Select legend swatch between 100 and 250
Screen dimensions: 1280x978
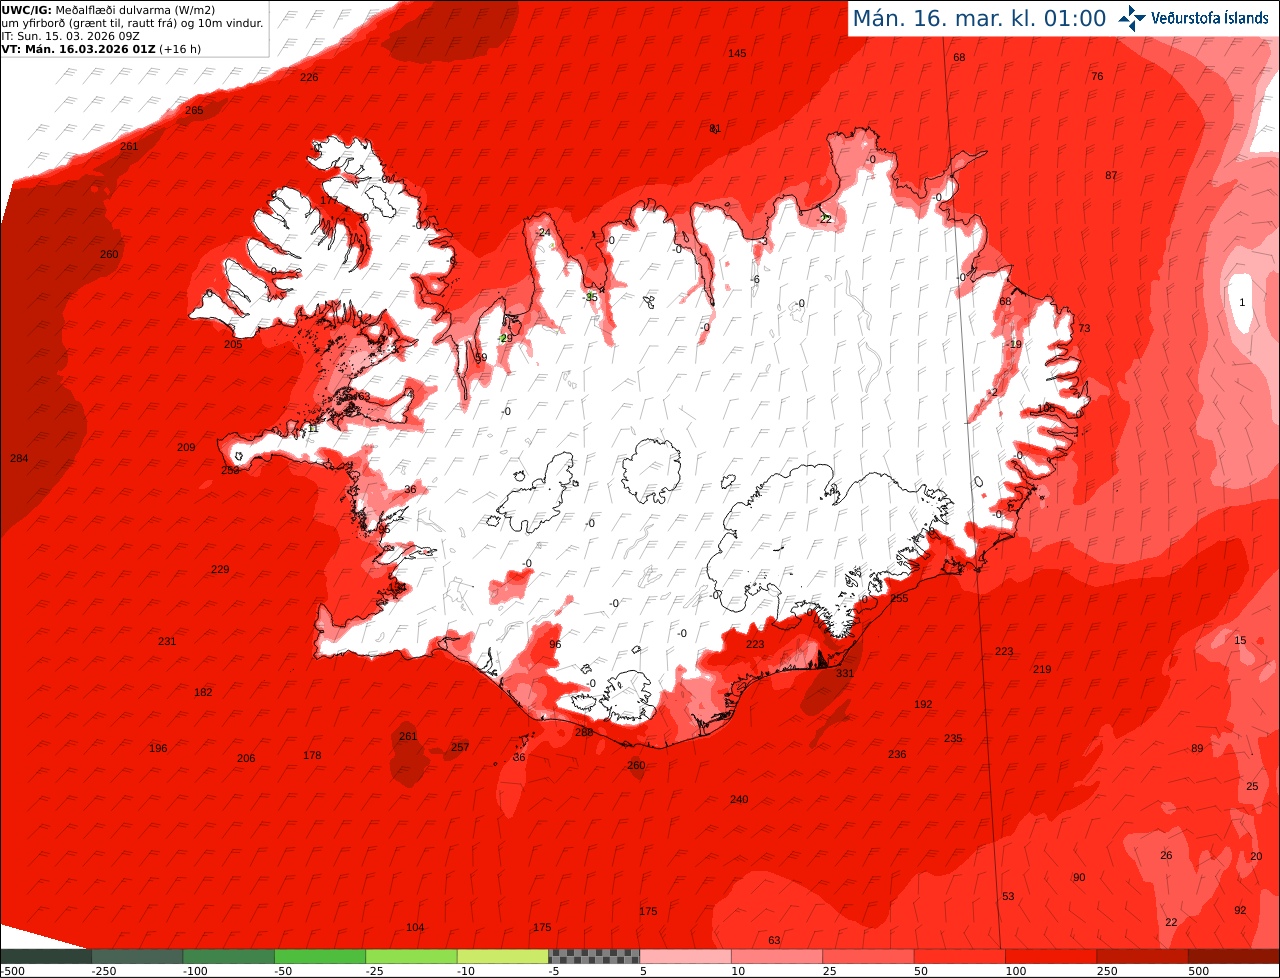1051,956
